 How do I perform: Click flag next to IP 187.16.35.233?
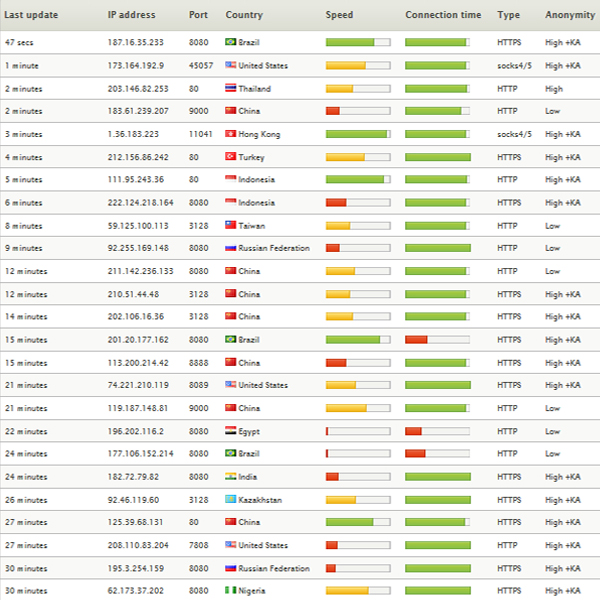coord(231,42)
